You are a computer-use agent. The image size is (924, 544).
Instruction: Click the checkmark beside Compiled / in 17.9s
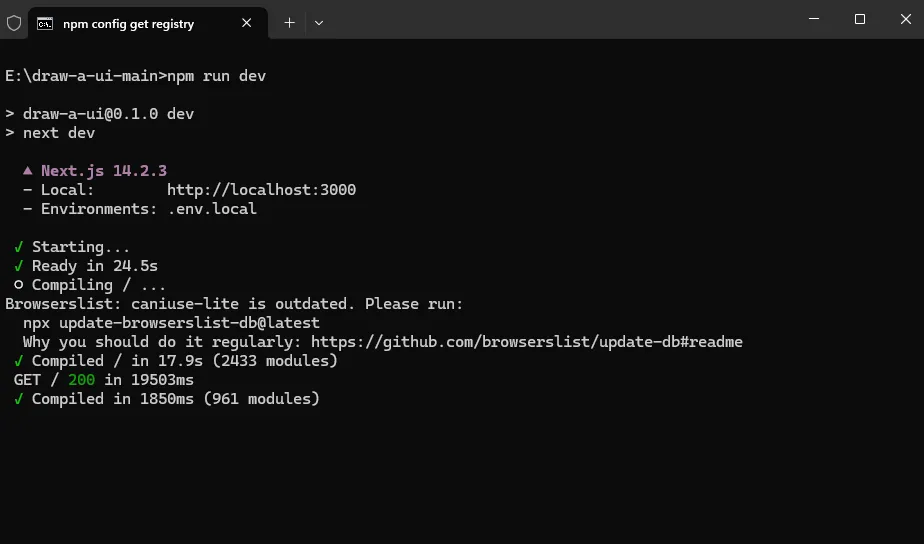pos(19,361)
